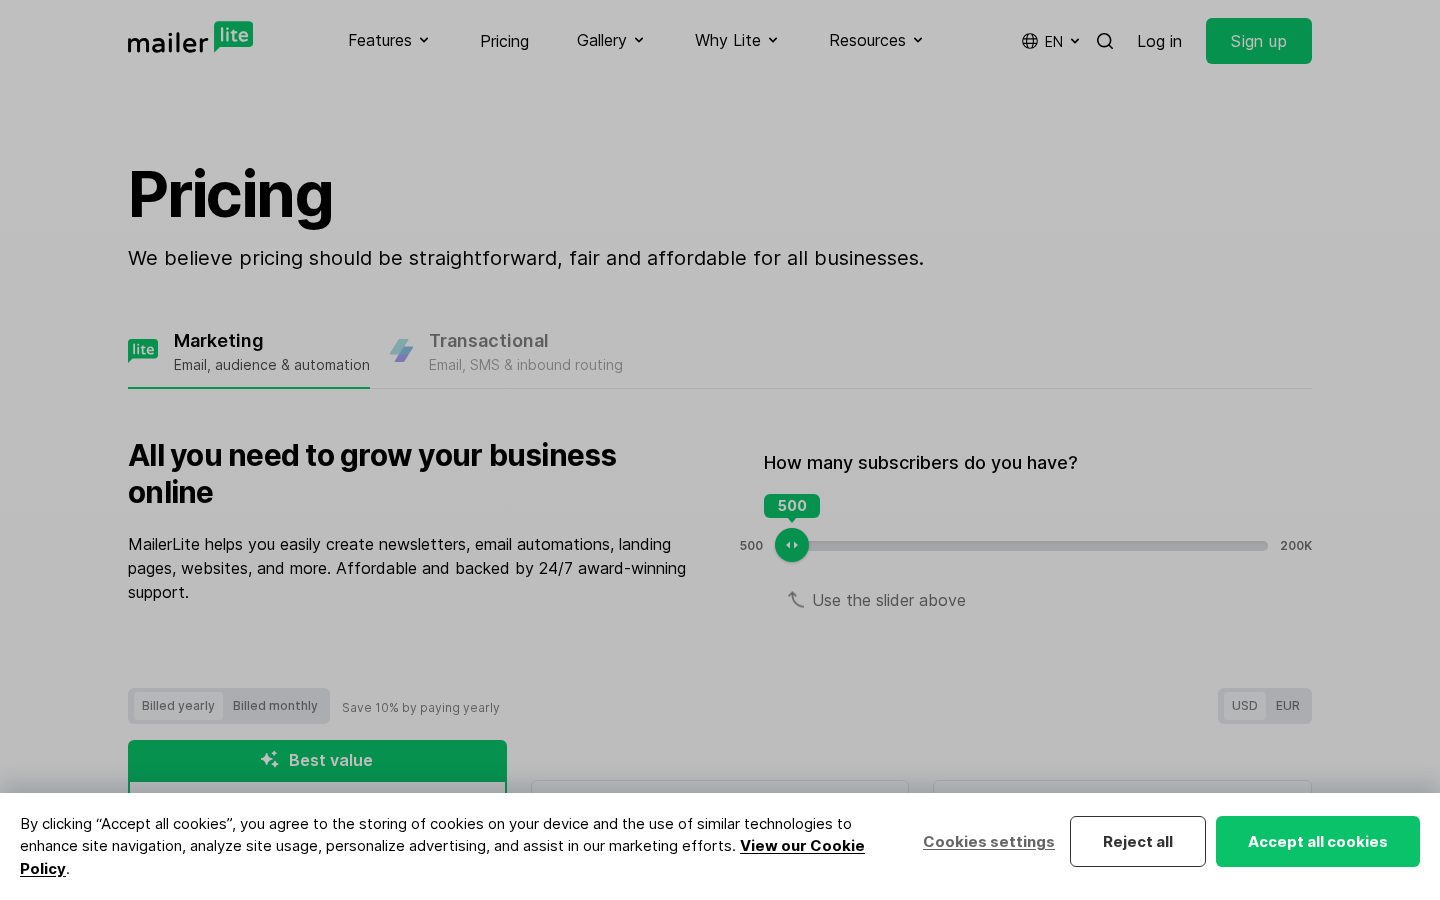Switch to the Transactional tab
Viewport: 1440px width, 900px height.
506,352
